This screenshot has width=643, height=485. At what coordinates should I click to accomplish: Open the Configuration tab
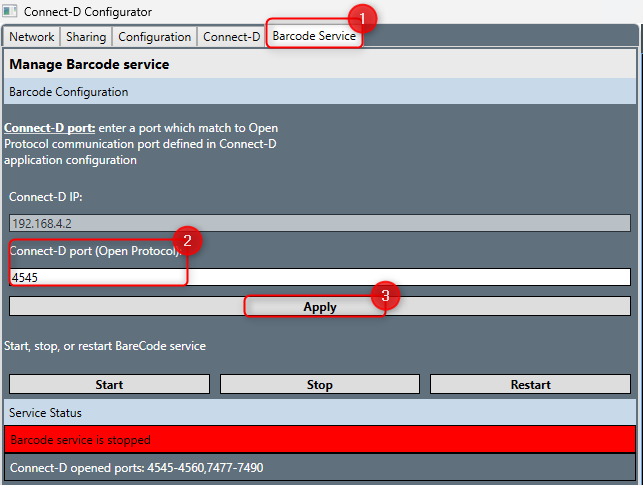[155, 37]
